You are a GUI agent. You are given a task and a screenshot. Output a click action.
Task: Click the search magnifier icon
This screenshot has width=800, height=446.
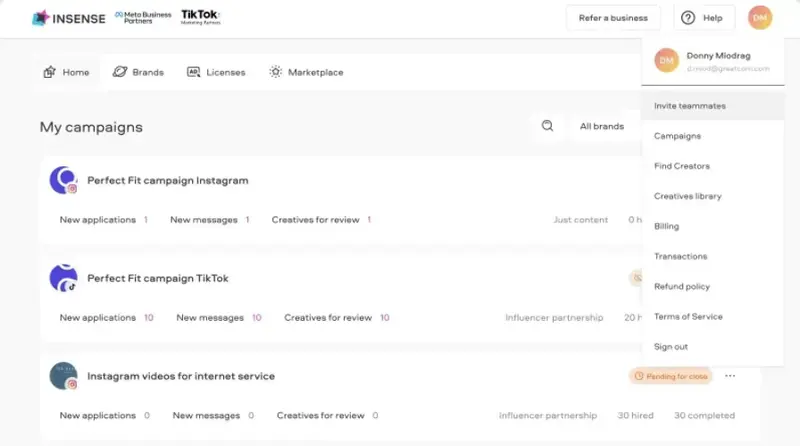pyautogui.click(x=547, y=126)
